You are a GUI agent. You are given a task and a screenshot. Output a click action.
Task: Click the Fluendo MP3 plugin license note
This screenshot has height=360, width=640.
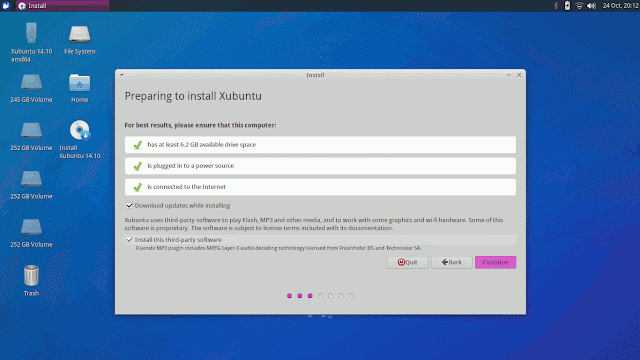(x=278, y=248)
